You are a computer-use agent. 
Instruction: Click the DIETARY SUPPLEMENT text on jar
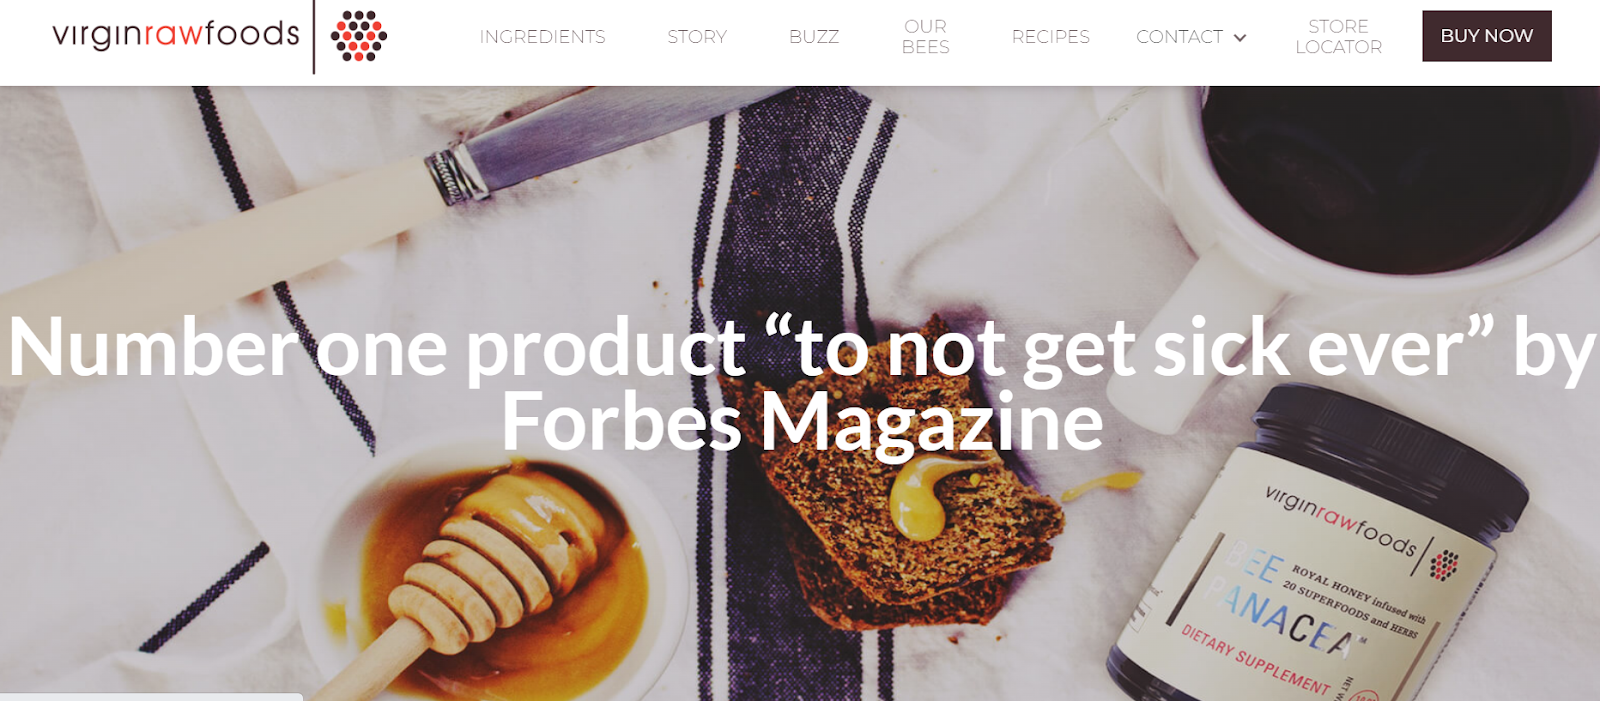(x=1255, y=661)
